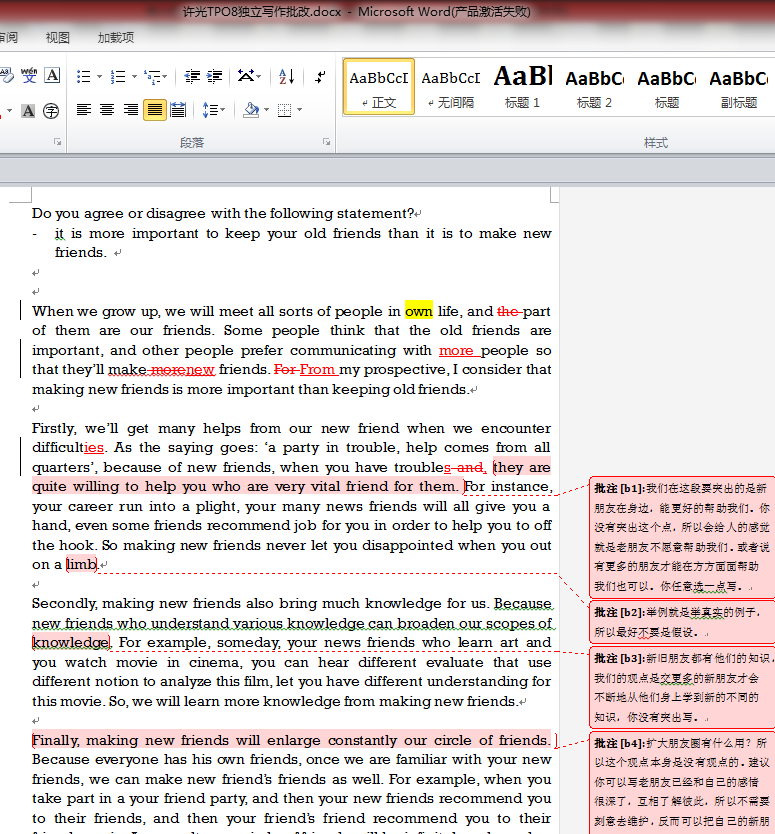Click comment balloon 批注 [b3]
Image resolution: width=775 pixels, height=834 pixels.
(682, 688)
